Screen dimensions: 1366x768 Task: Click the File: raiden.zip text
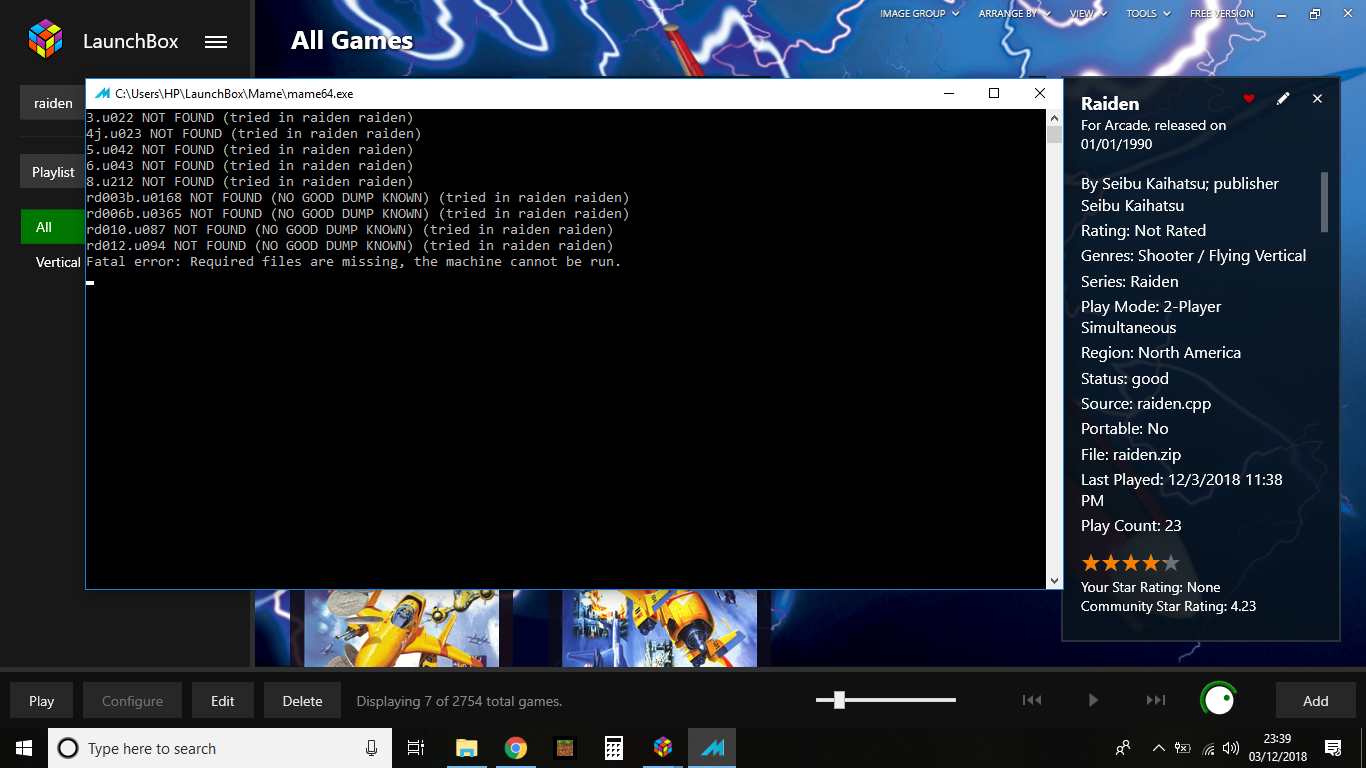[1131, 454]
